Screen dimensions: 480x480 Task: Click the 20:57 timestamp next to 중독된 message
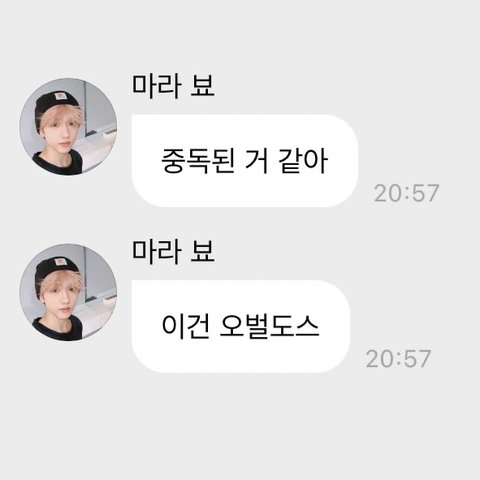click(x=406, y=193)
